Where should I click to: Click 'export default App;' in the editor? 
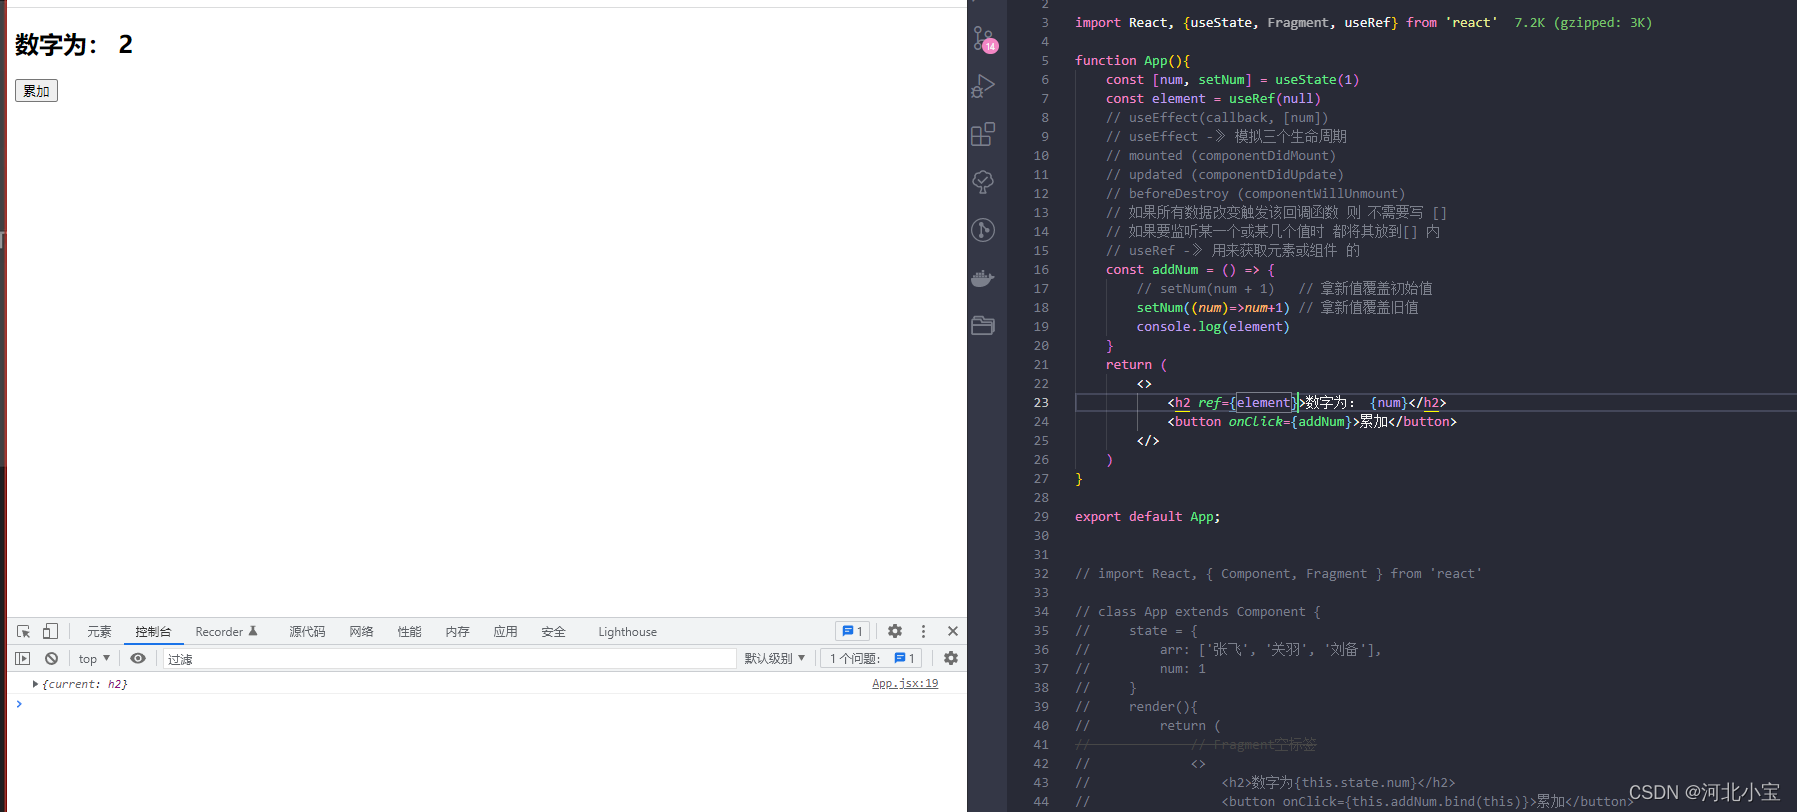[1148, 517]
